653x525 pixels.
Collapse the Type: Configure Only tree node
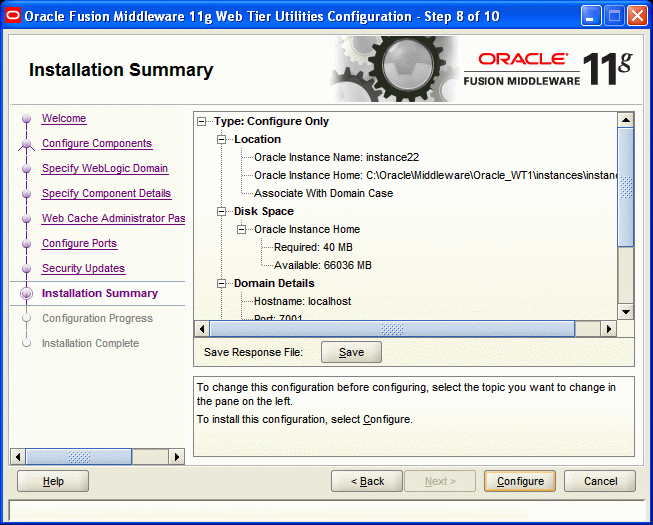(202, 122)
